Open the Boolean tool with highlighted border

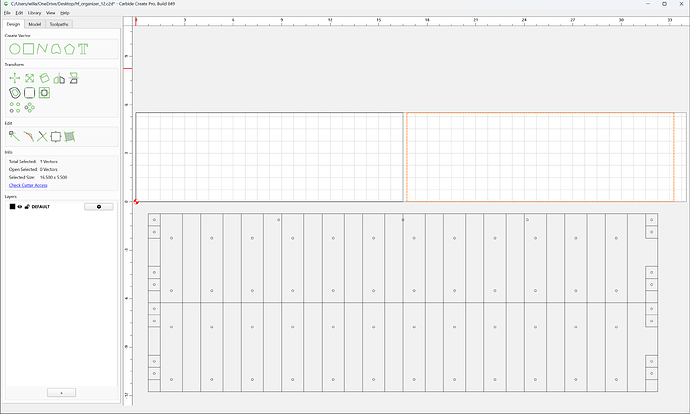coord(44,93)
